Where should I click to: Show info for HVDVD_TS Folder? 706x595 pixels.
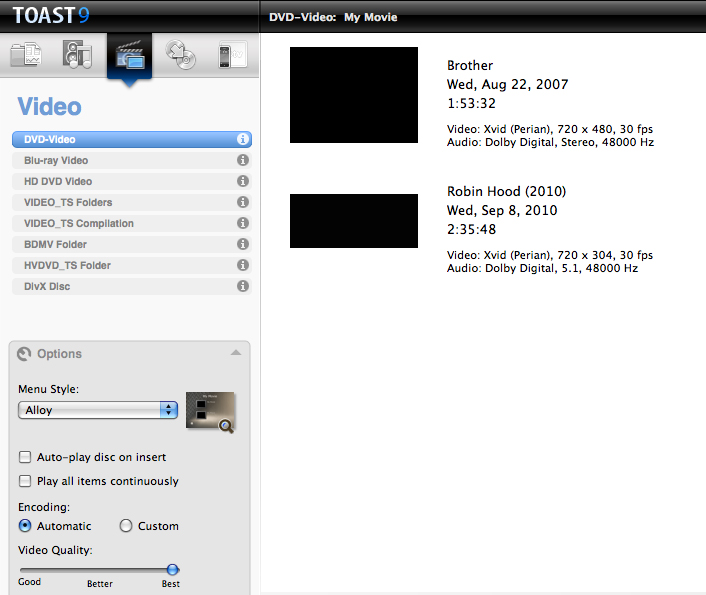click(243, 265)
